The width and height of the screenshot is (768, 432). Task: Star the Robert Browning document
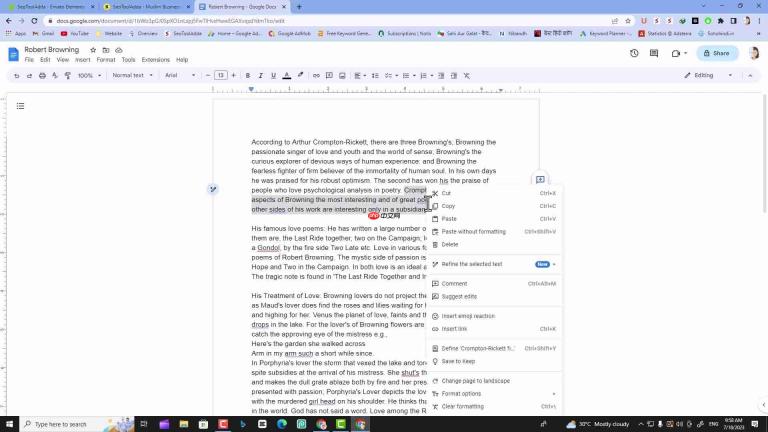point(93,50)
